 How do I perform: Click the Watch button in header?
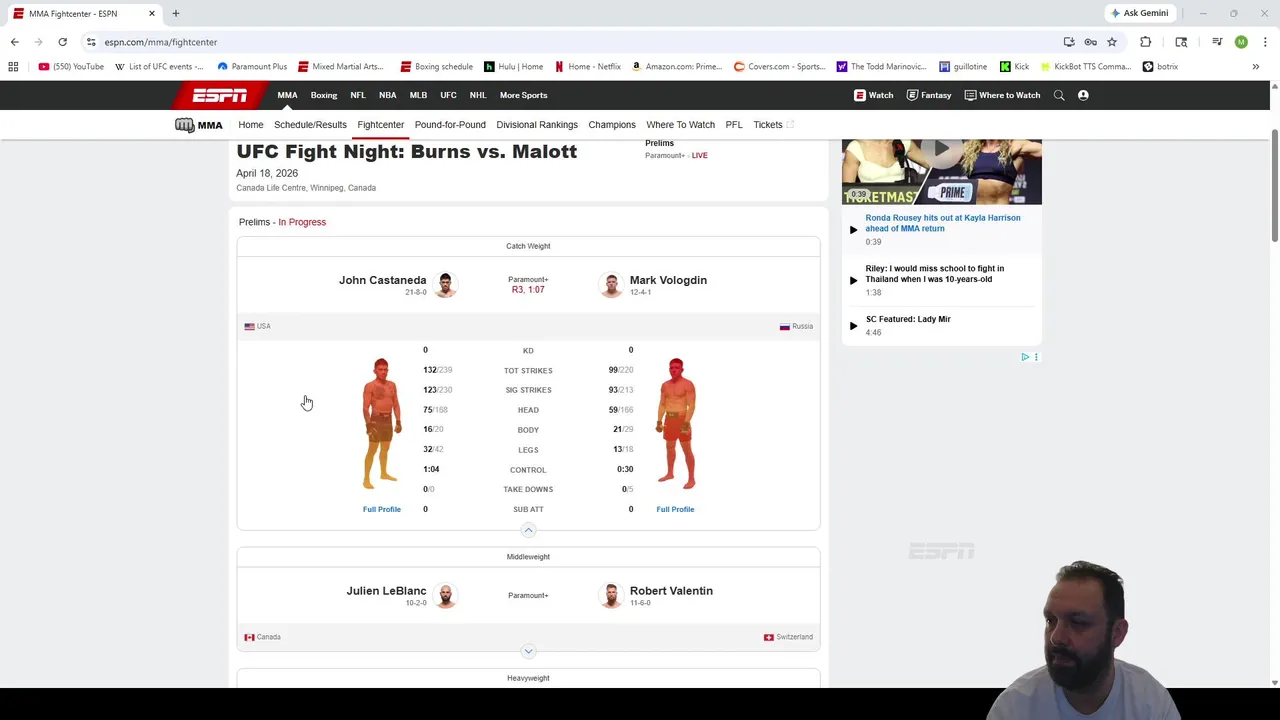(x=873, y=95)
